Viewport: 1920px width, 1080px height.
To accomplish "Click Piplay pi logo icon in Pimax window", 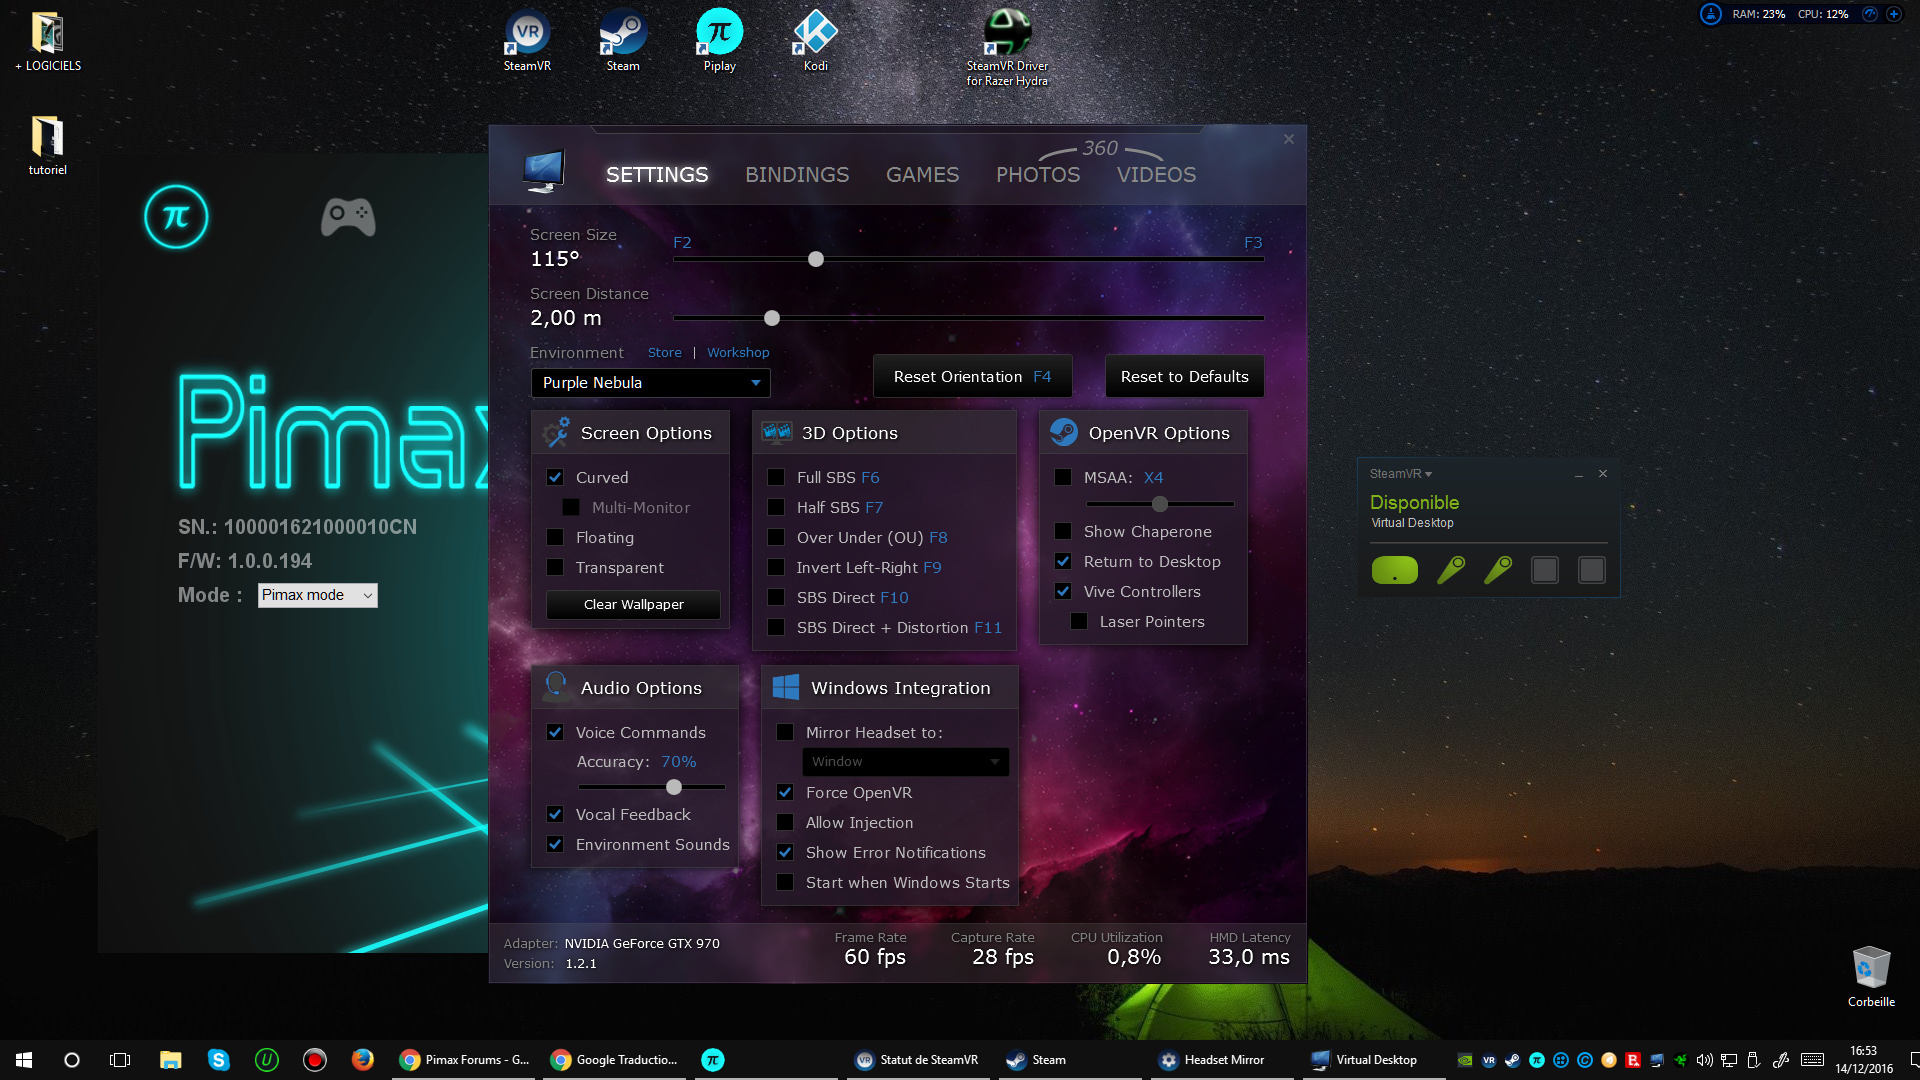I will [176, 217].
